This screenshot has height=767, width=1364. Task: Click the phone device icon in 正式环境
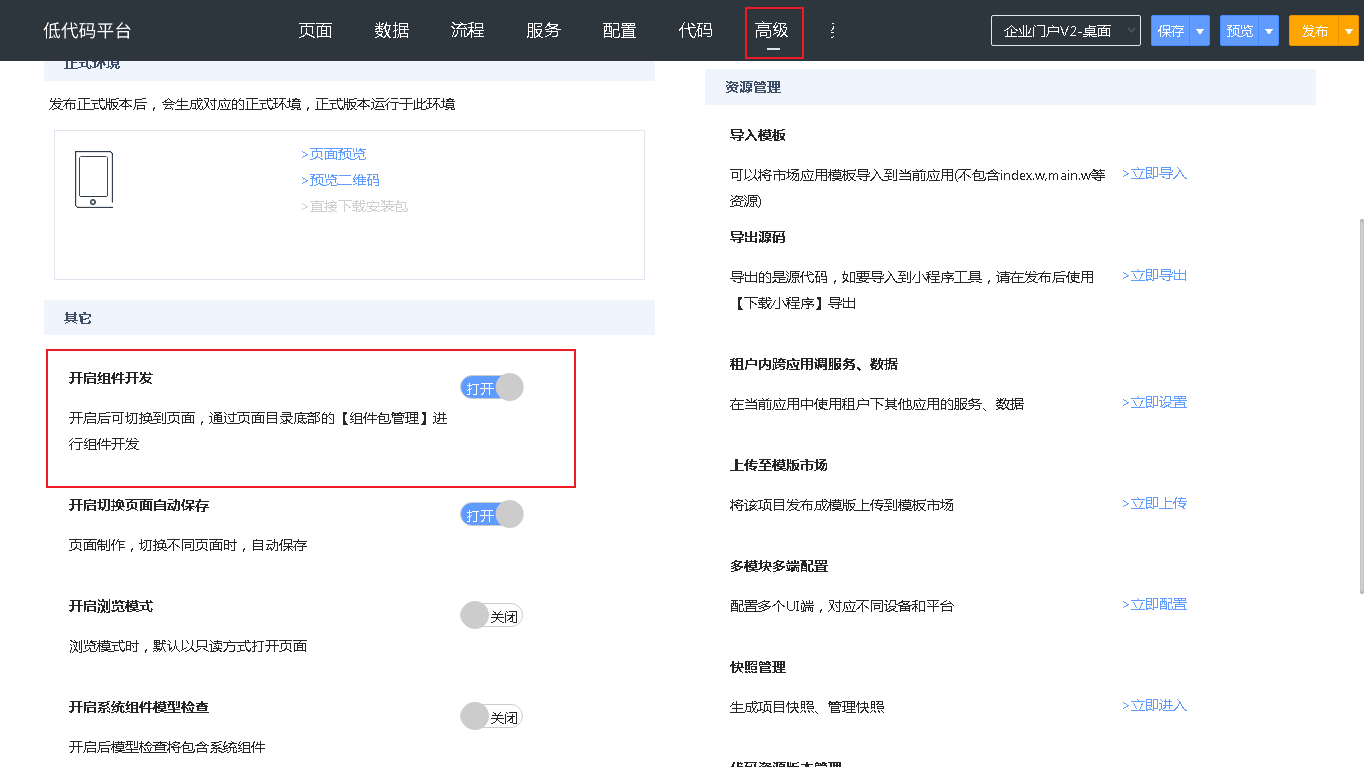[94, 180]
